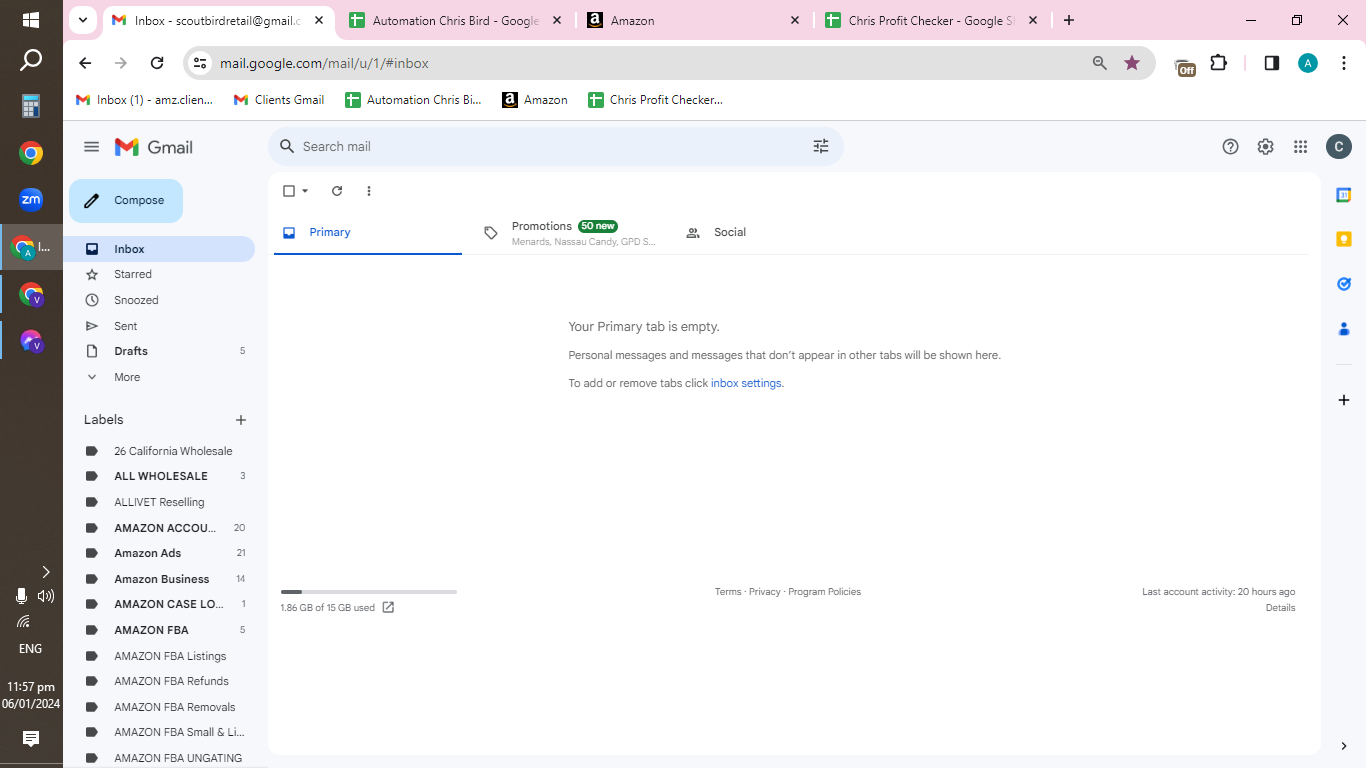Open a new Chrome tab

pyautogui.click(x=1069, y=20)
